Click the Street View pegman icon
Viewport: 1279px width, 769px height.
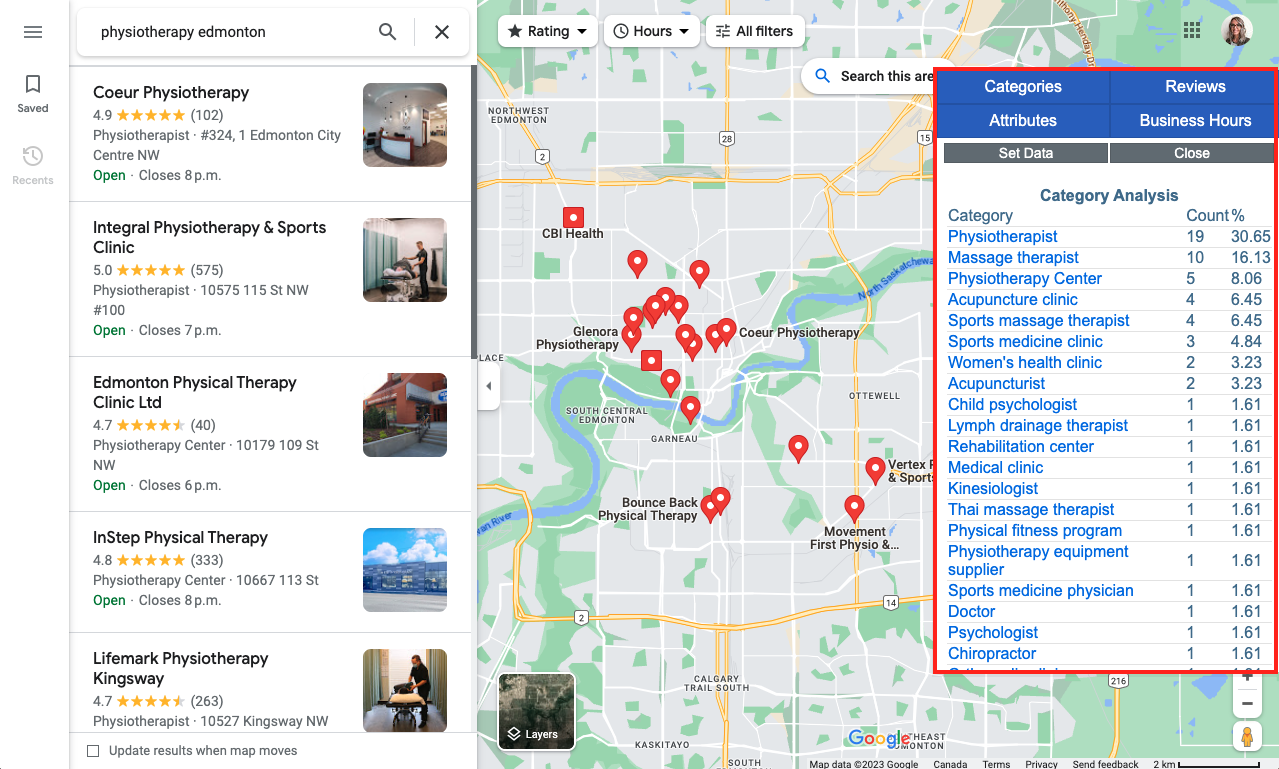pos(1246,737)
